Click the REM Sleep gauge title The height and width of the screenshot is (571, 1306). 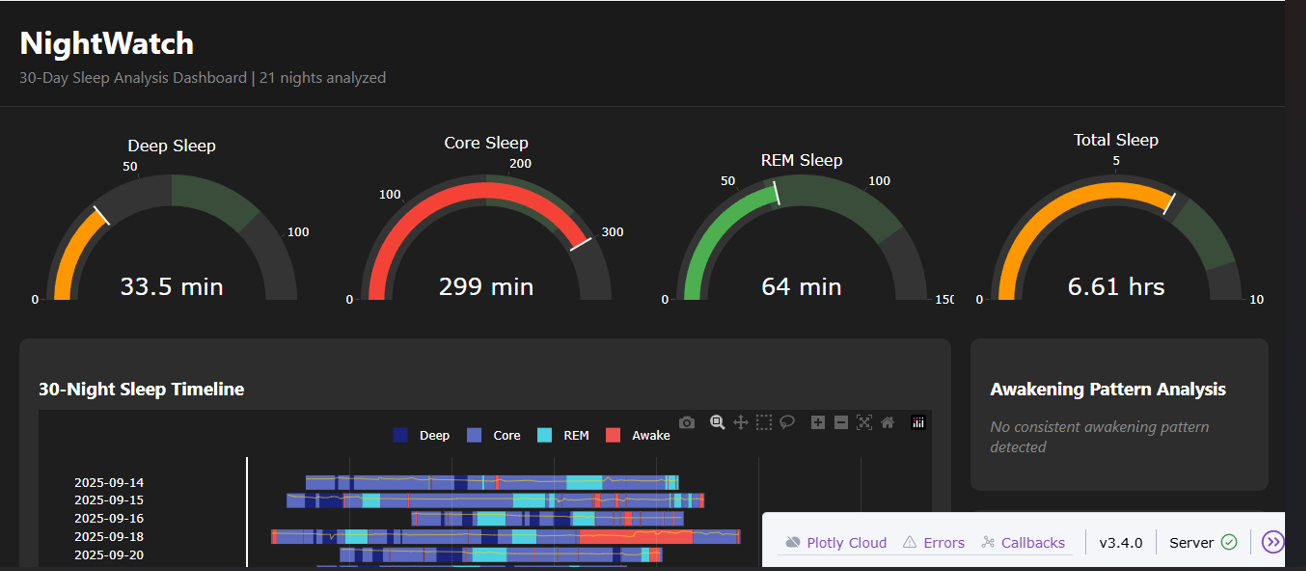(x=801, y=160)
